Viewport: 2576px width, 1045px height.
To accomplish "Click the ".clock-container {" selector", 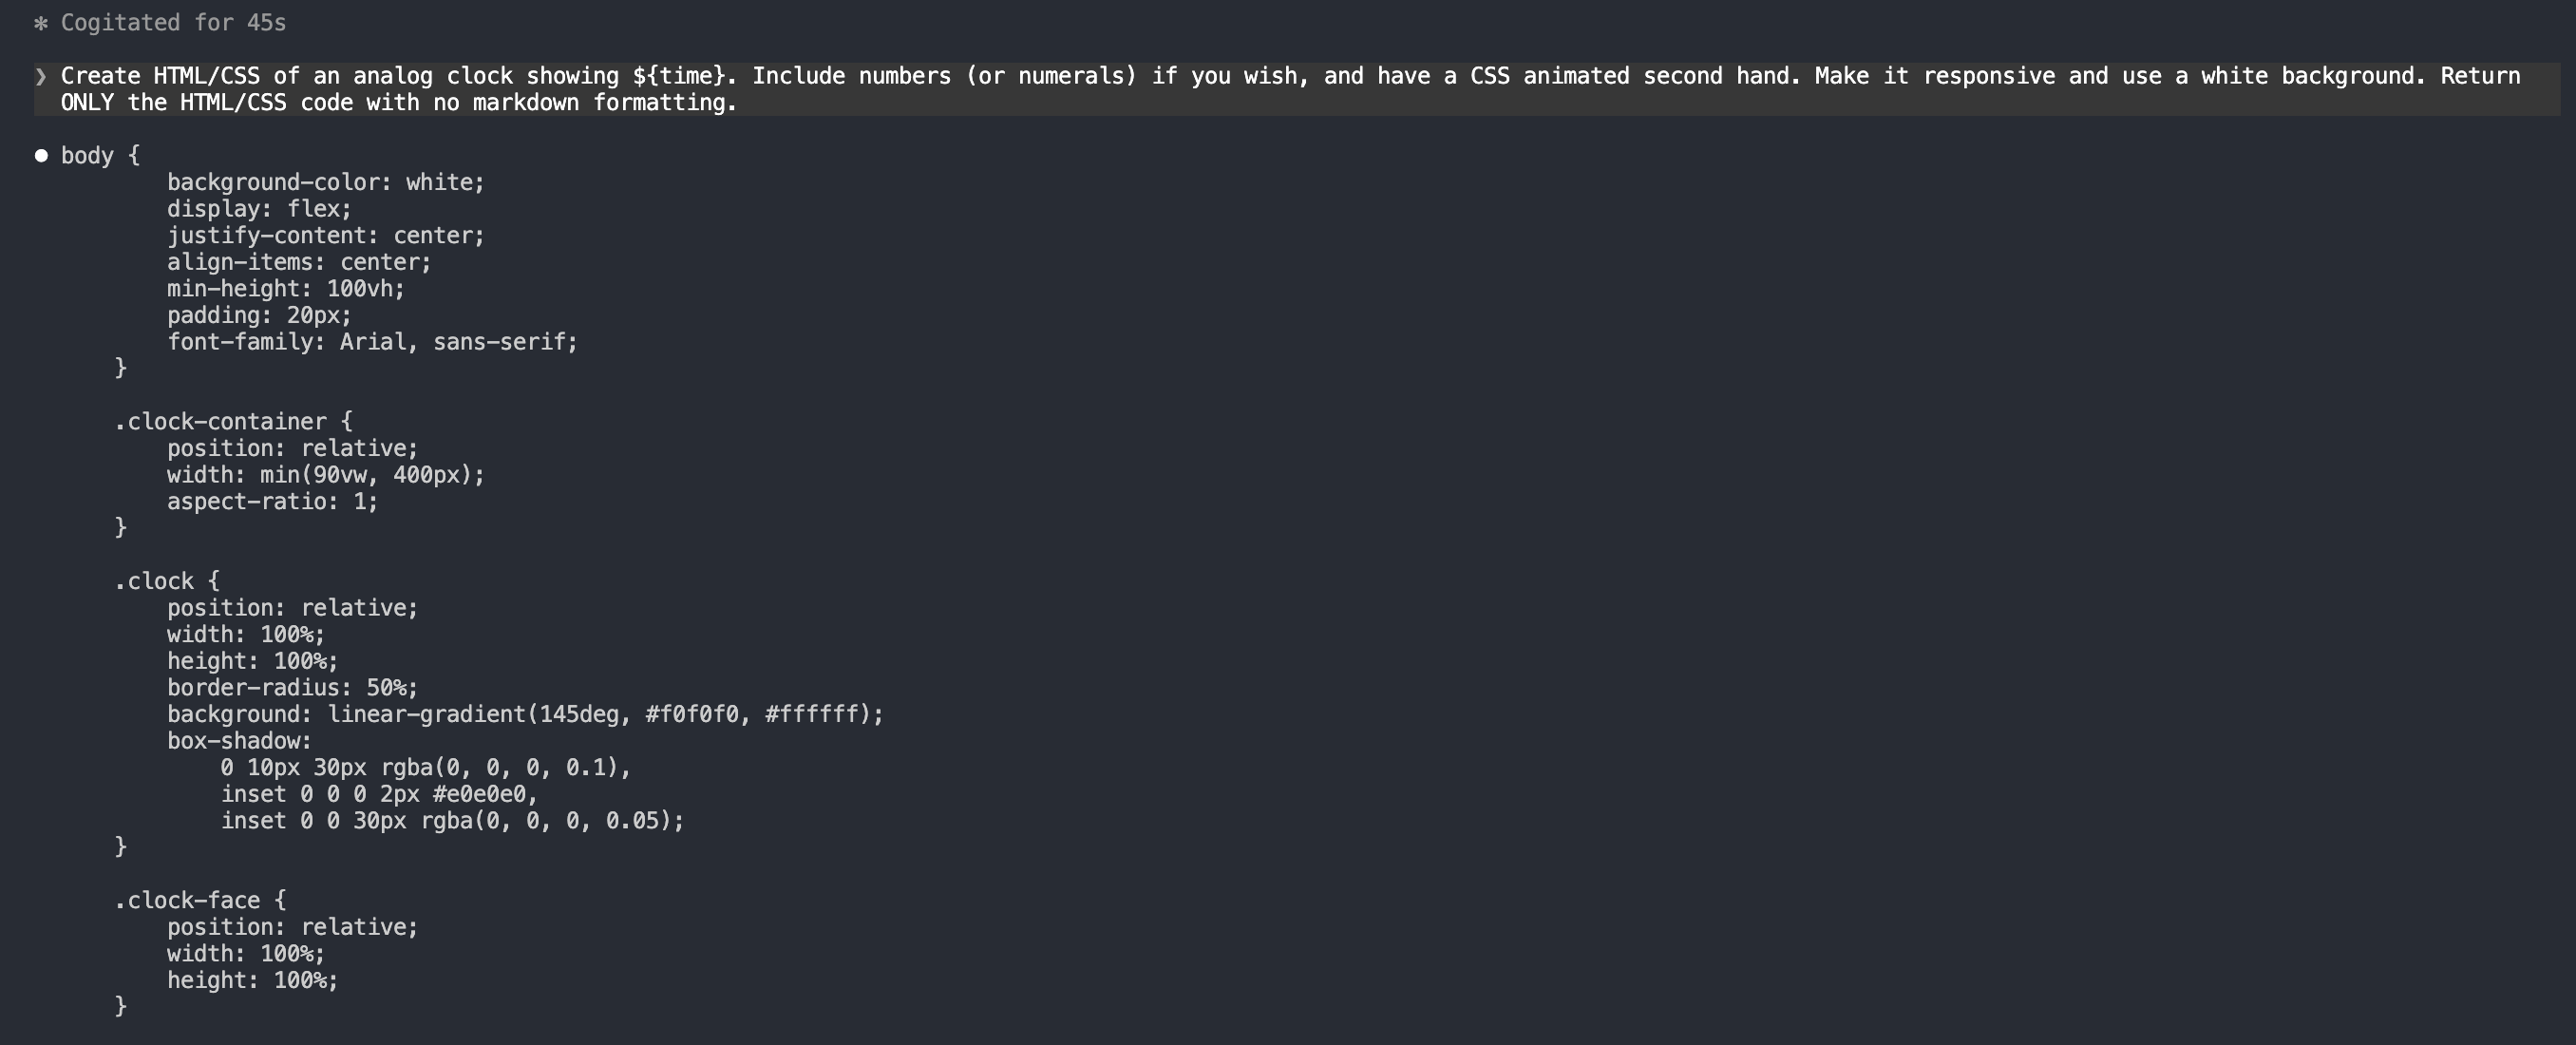I will (233, 421).
